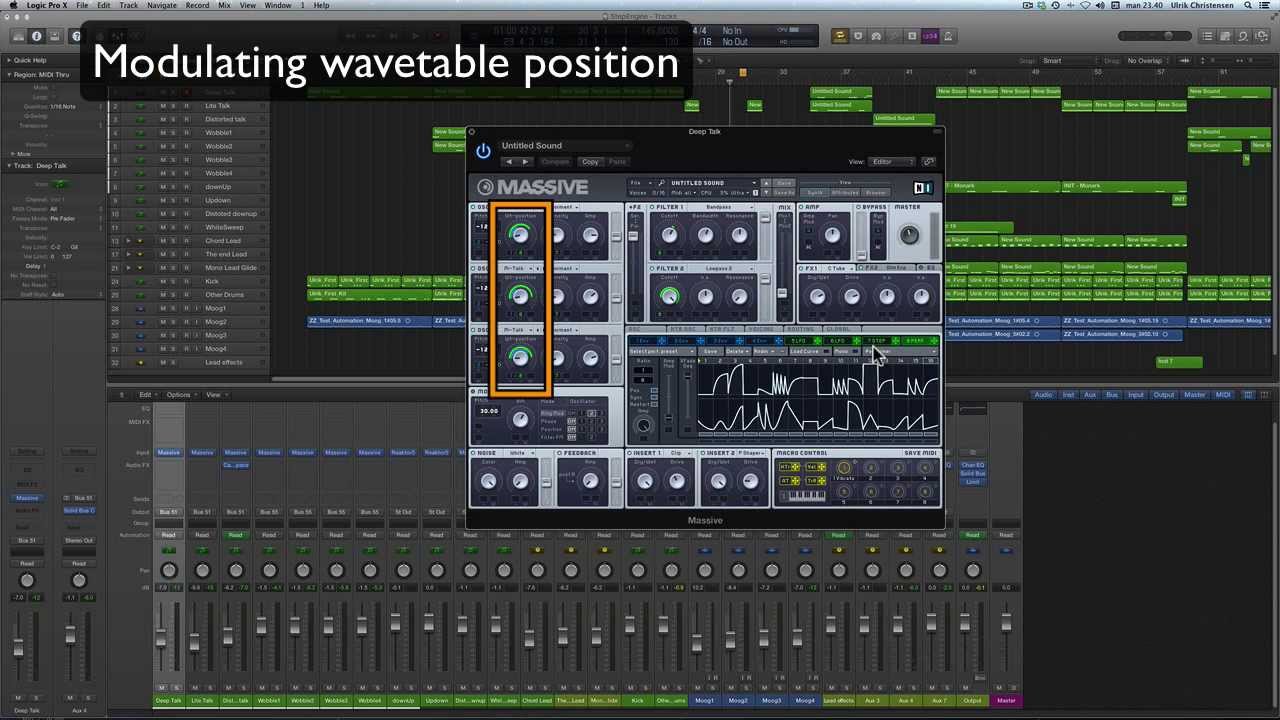
Task: Click the preset search magnifier icon
Action: tap(661, 183)
